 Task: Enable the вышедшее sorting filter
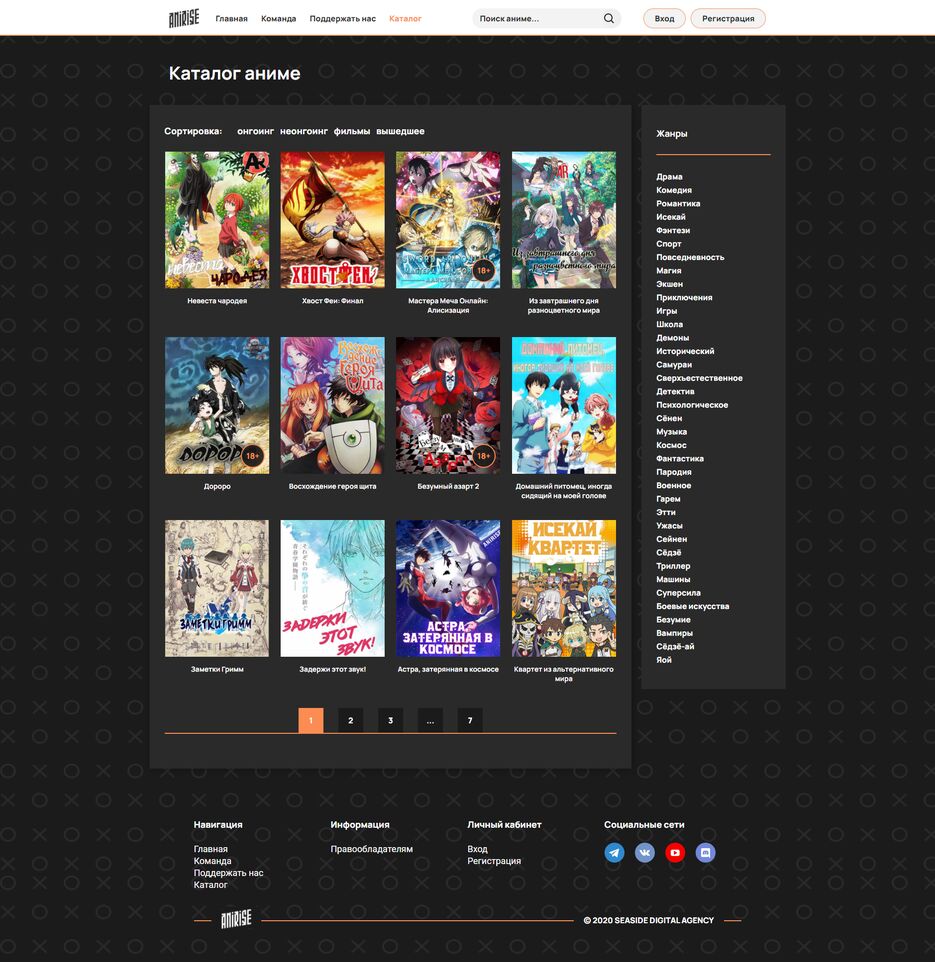click(400, 131)
